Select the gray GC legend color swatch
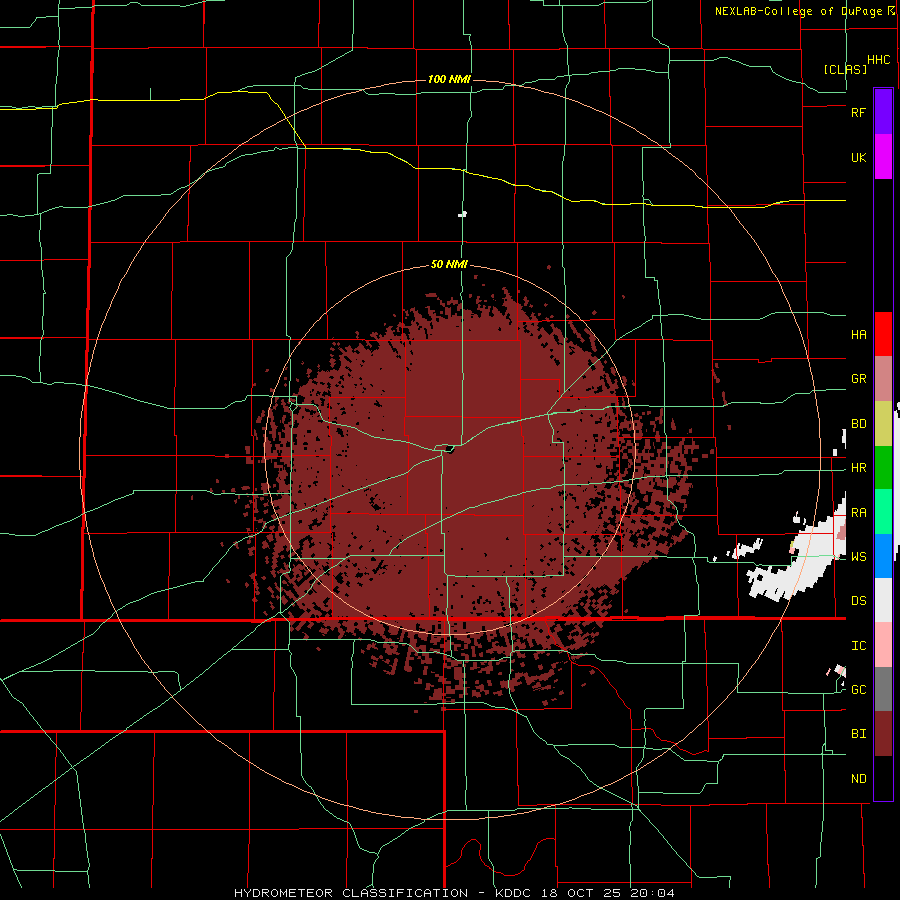The image size is (900, 900). [883, 689]
